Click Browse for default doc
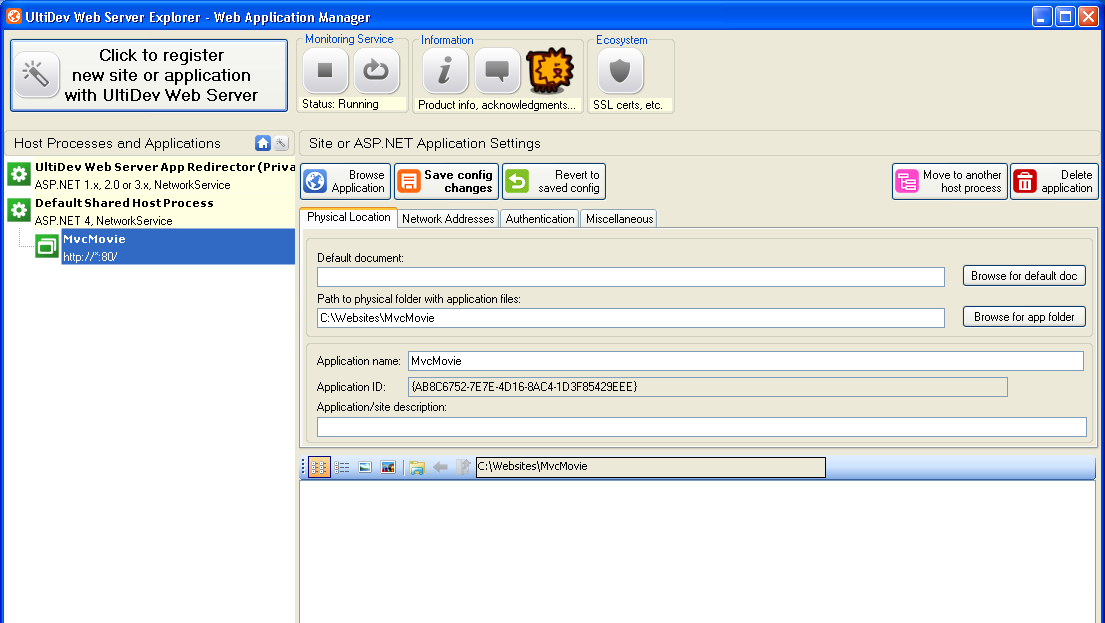 [x=1024, y=276]
